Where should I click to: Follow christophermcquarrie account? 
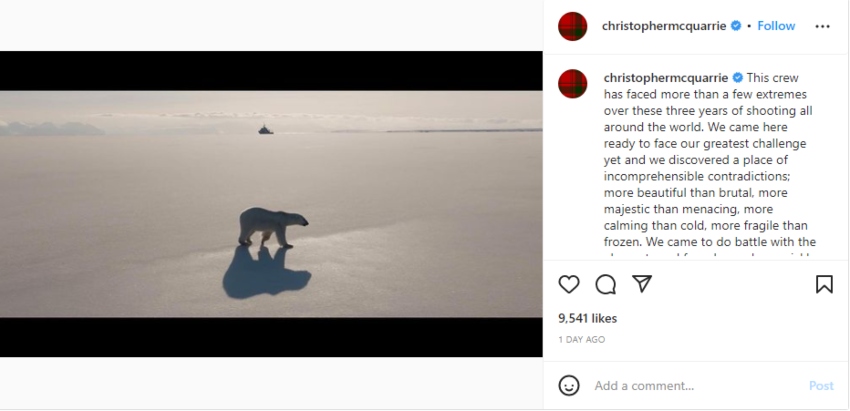point(776,25)
